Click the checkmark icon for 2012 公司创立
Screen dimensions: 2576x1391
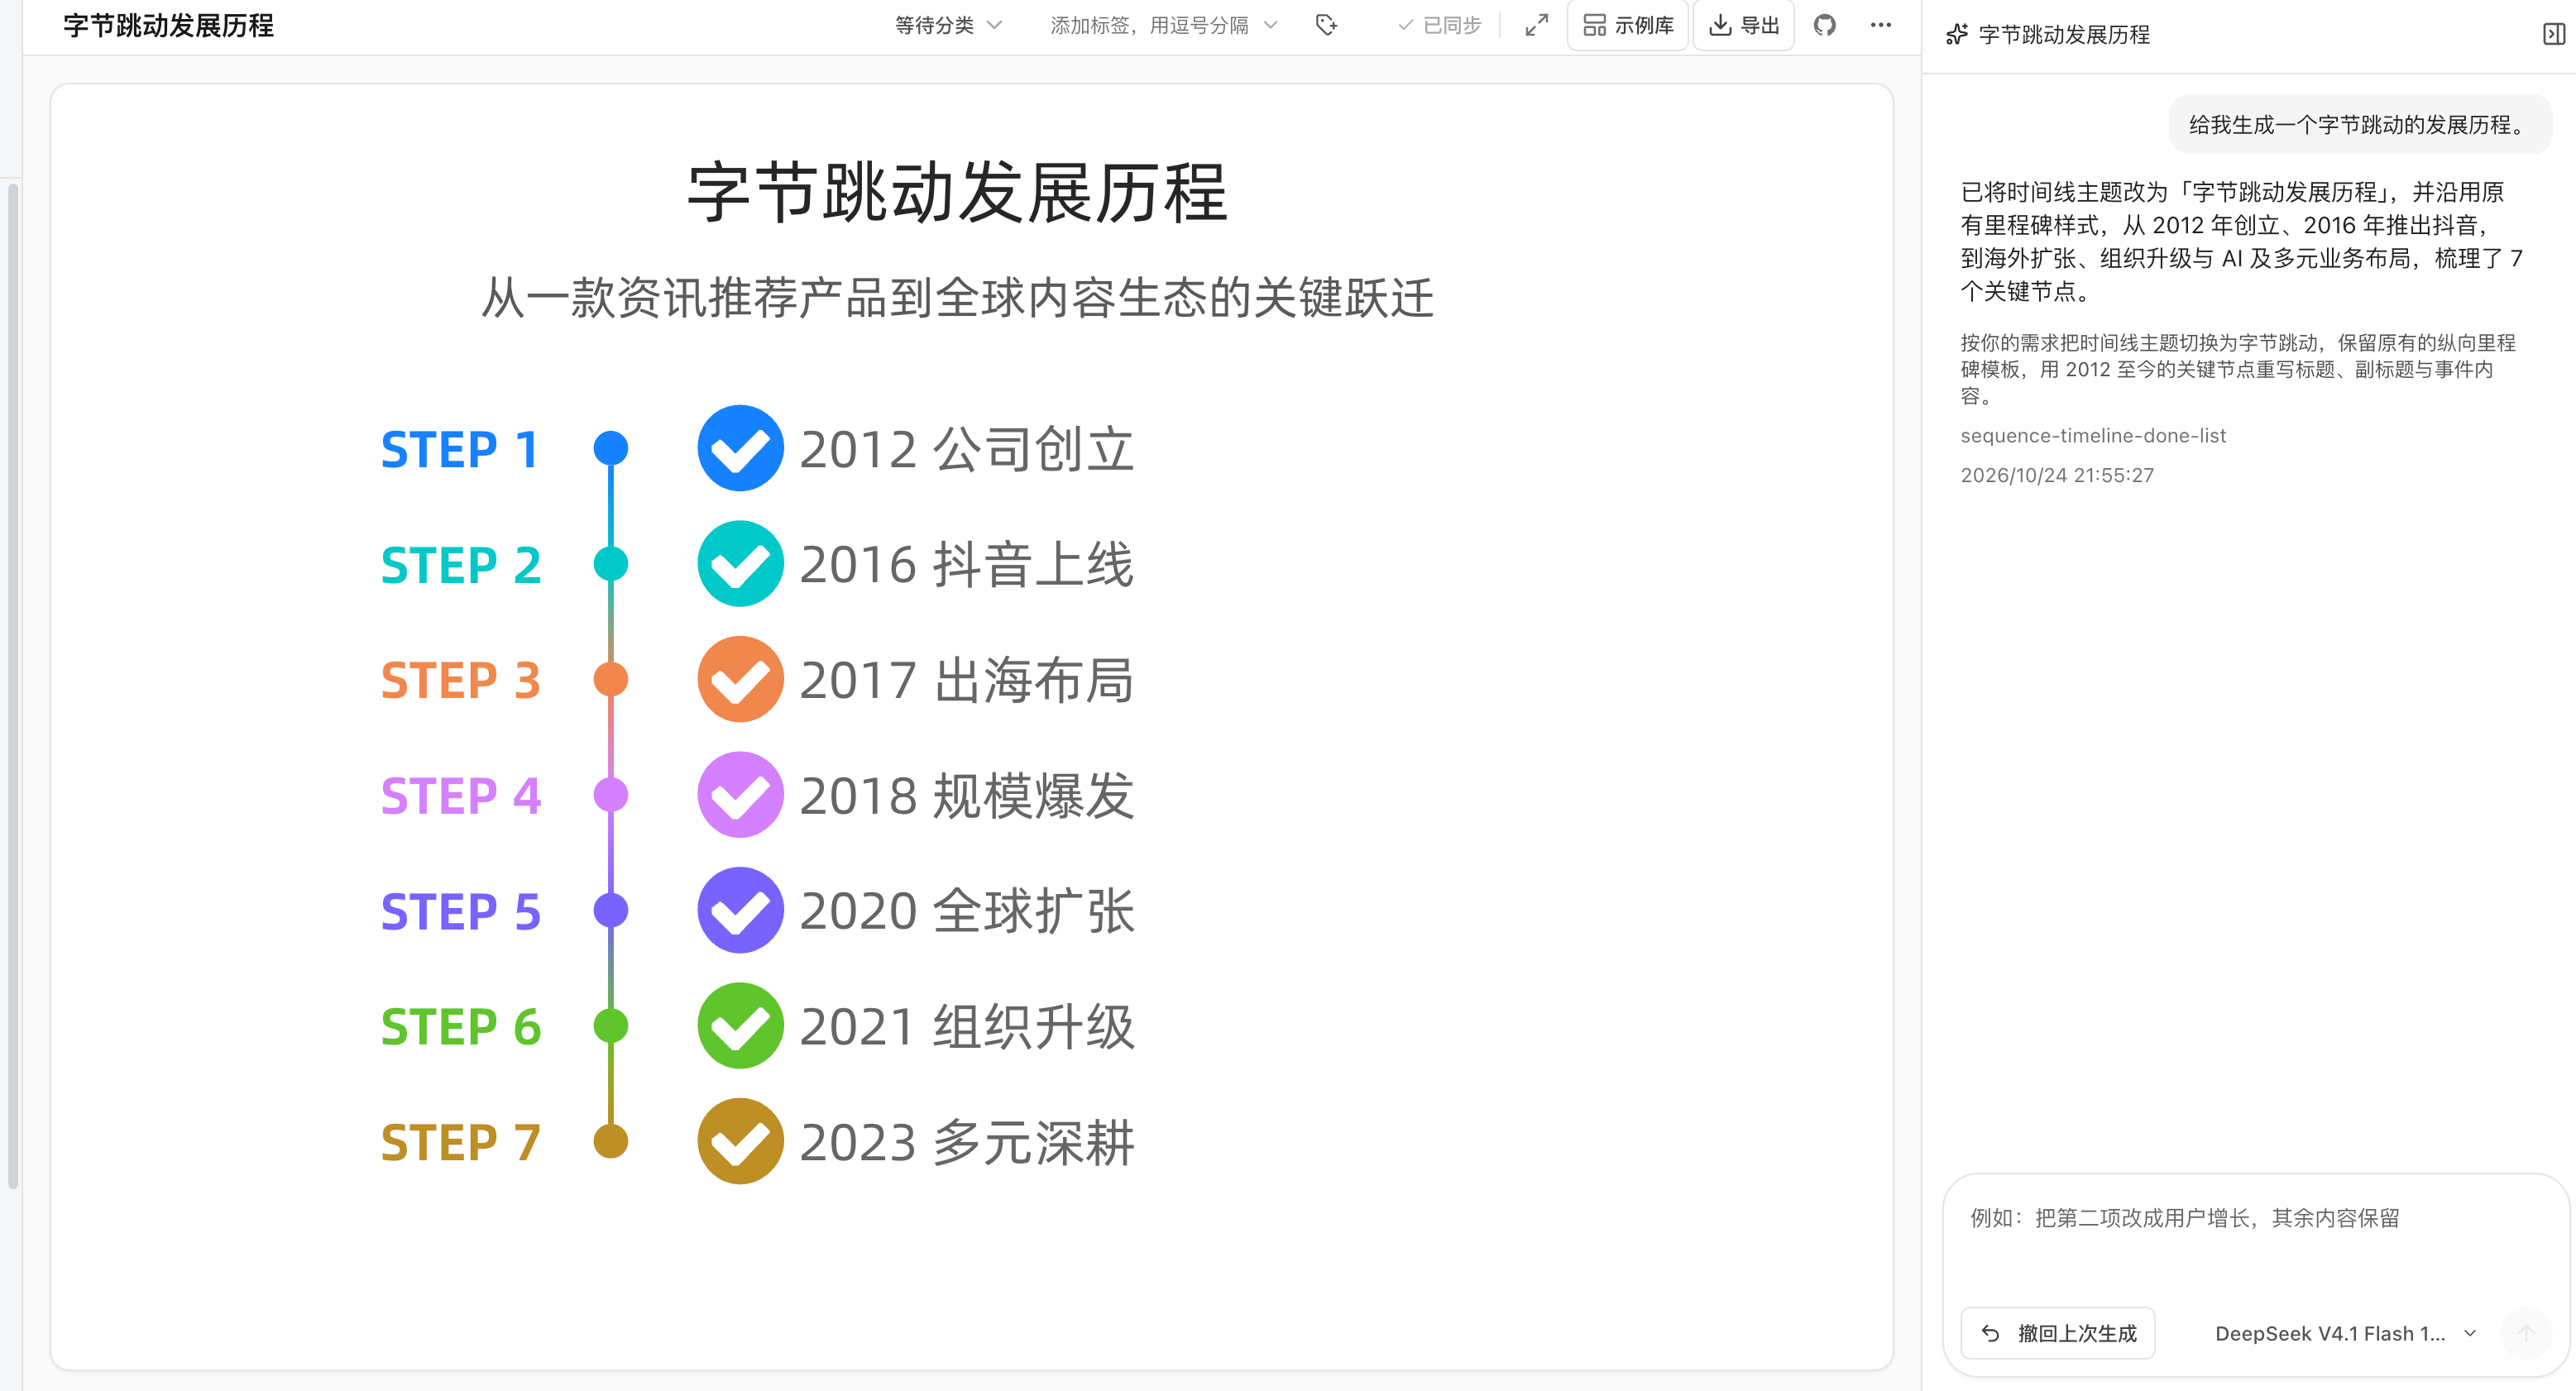(x=740, y=448)
